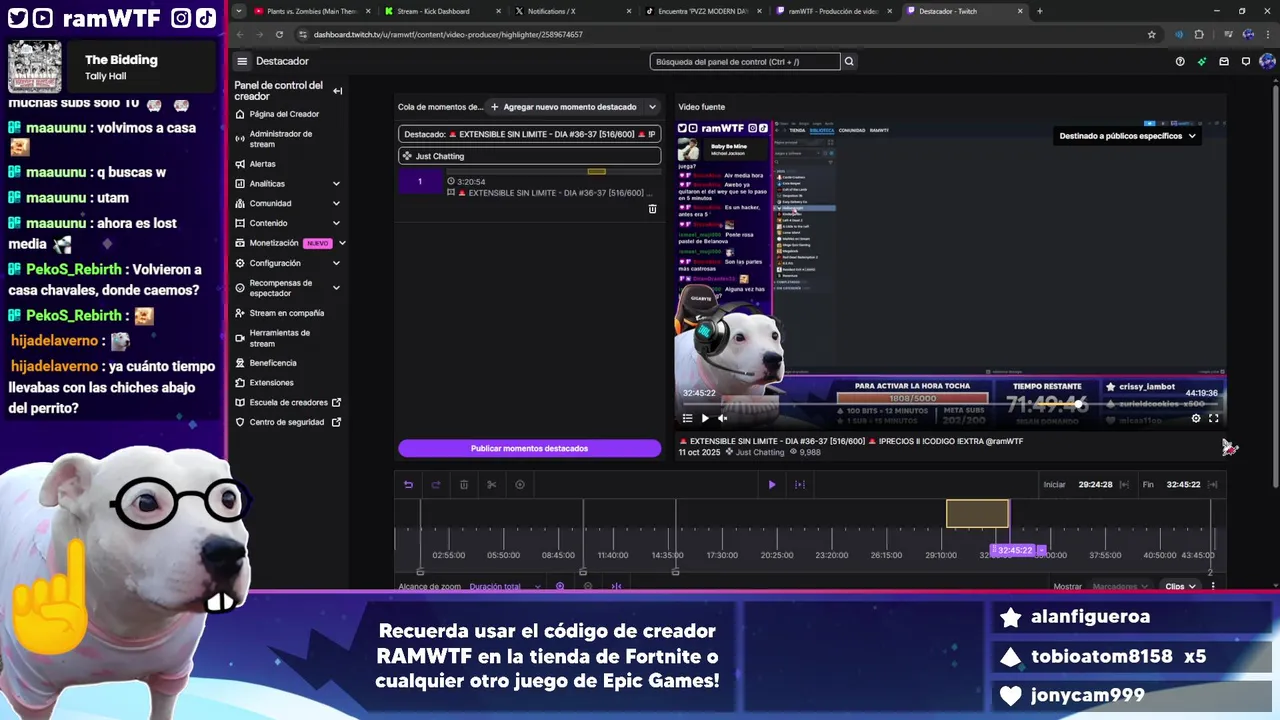Expand Analíticas sidebar section
Viewport: 1280px width, 720px height.
(x=336, y=184)
